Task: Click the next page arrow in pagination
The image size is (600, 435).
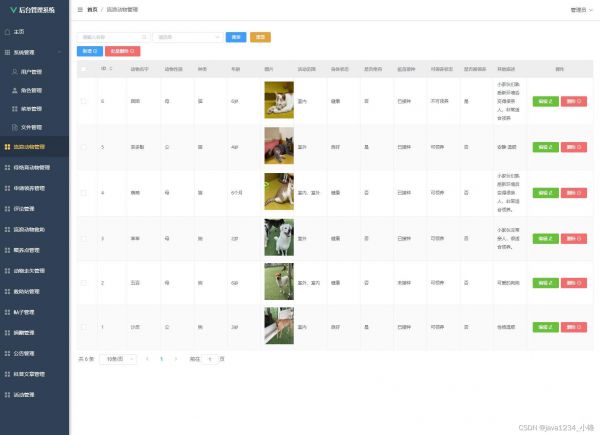Action: coord(176,359)
